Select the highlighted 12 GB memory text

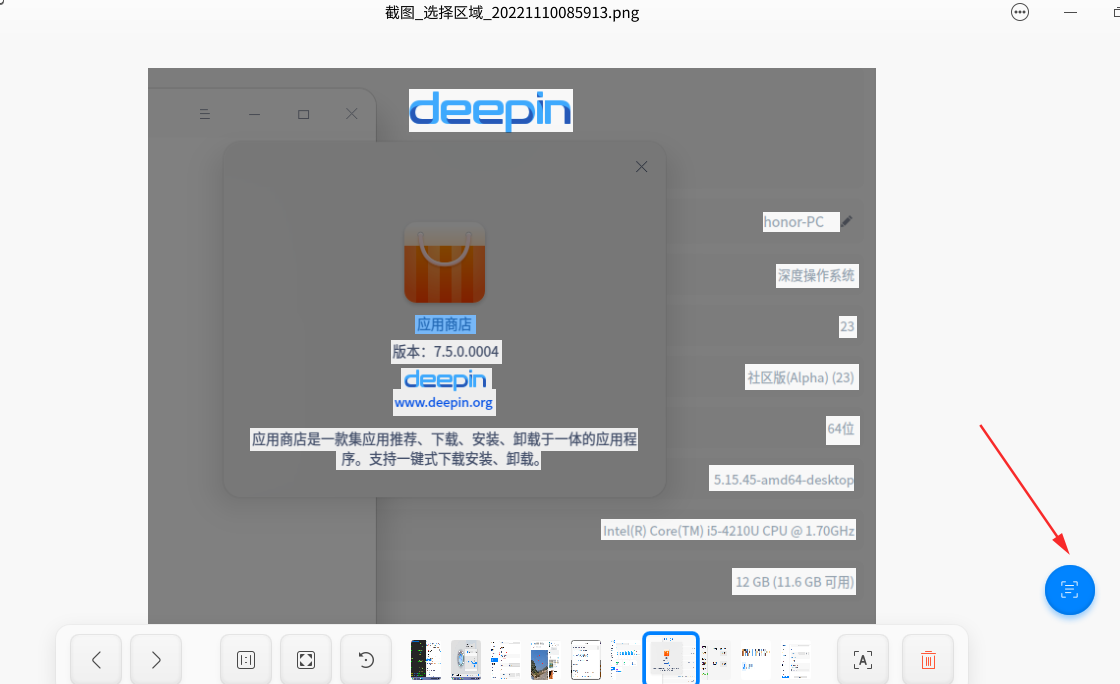pyautogui.click(x=793, y=581)
